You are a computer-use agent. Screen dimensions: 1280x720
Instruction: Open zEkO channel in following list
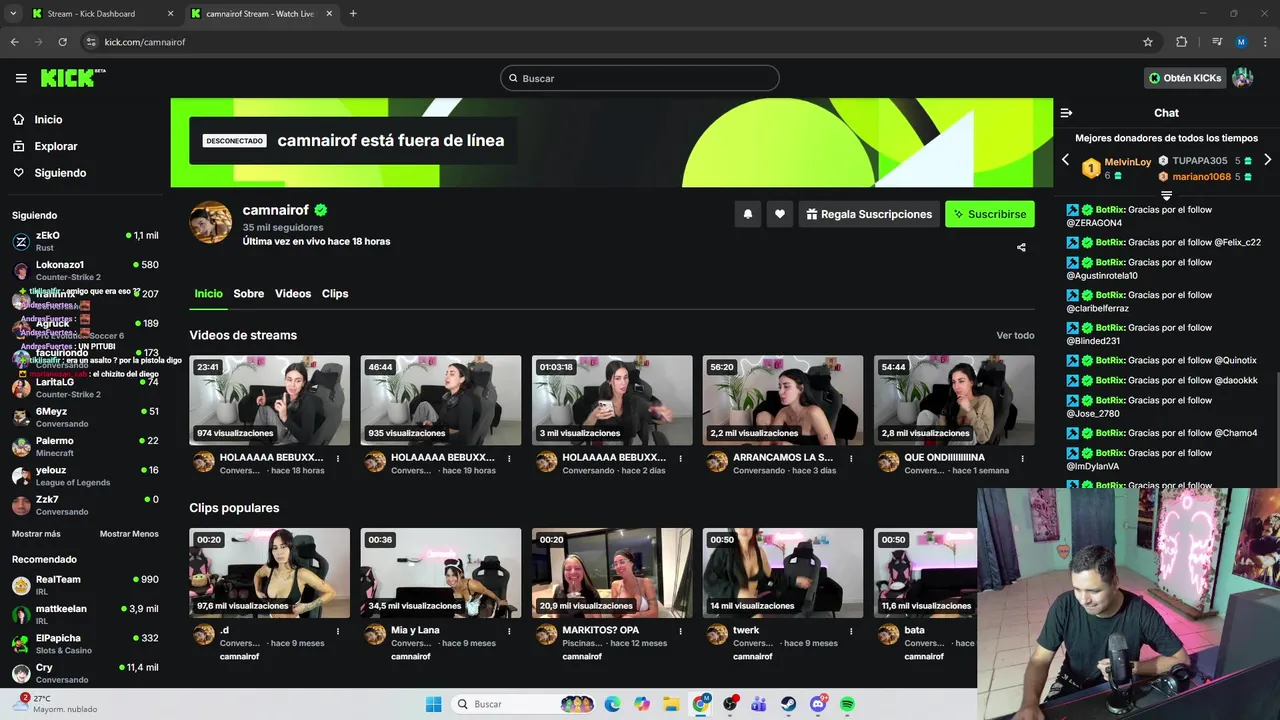tap(85, 241)
